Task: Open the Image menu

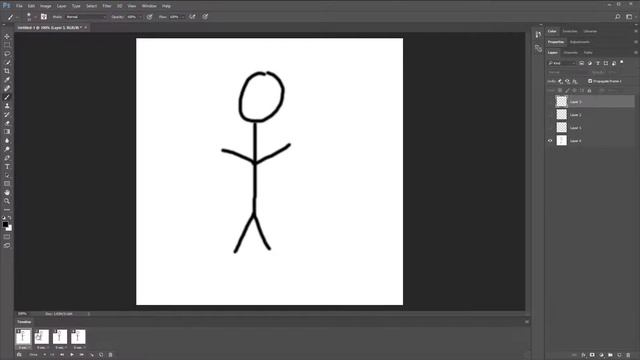Action: (x=45, y=6)
